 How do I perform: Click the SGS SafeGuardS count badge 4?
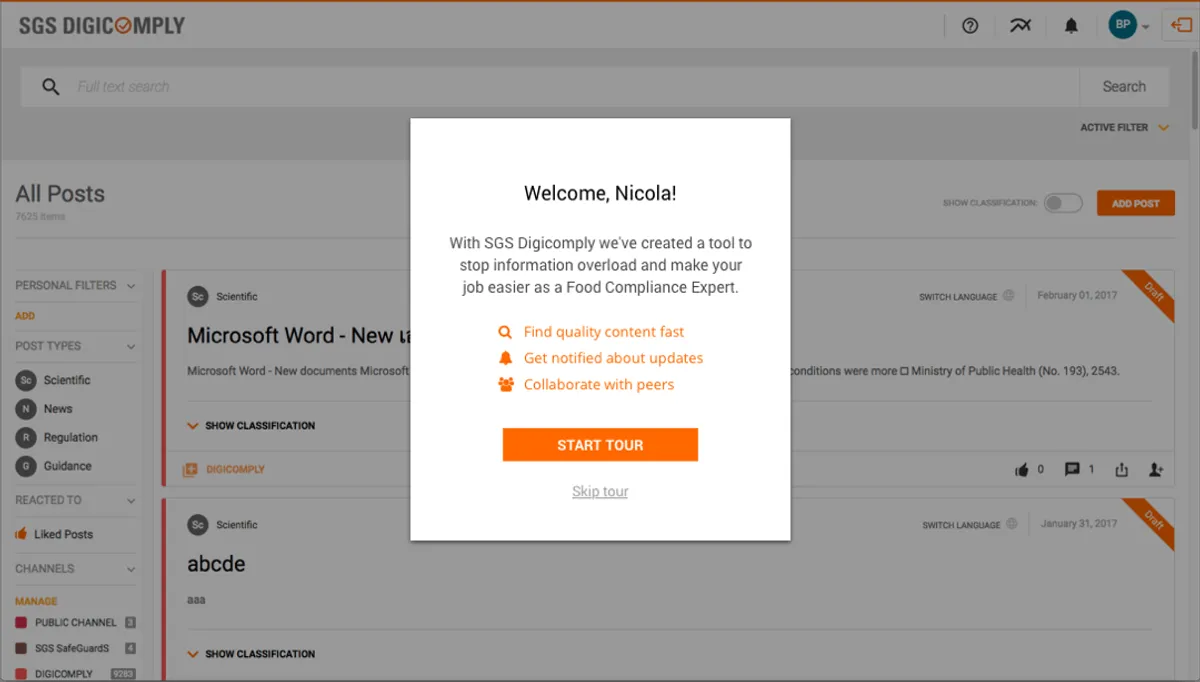130,648
